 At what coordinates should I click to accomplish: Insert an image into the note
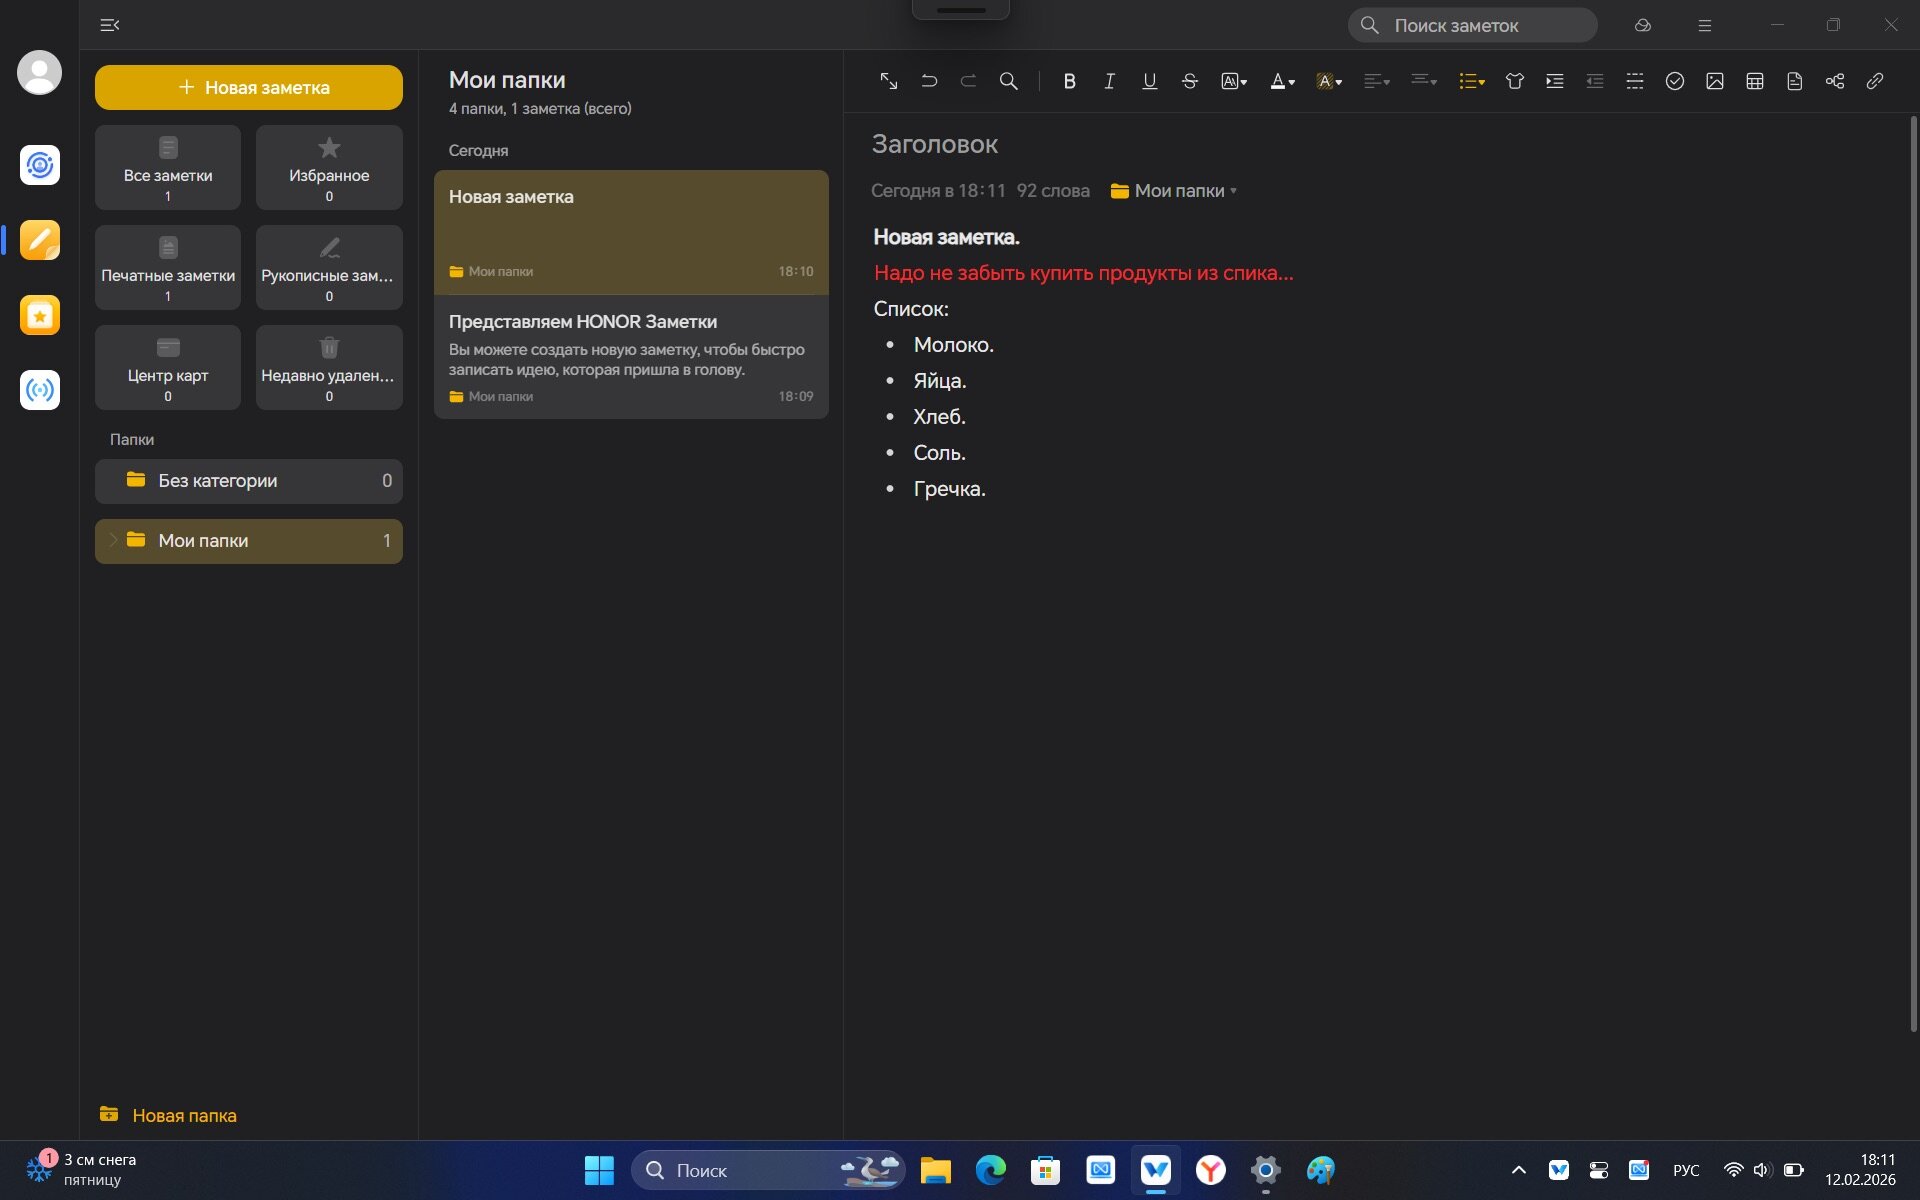tap(1715, 82)
